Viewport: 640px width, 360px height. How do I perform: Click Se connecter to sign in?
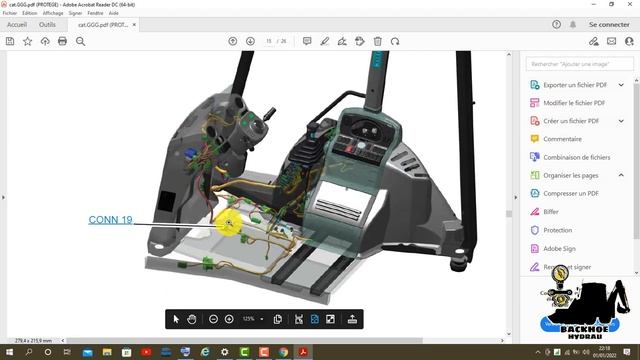click(609, 24)
